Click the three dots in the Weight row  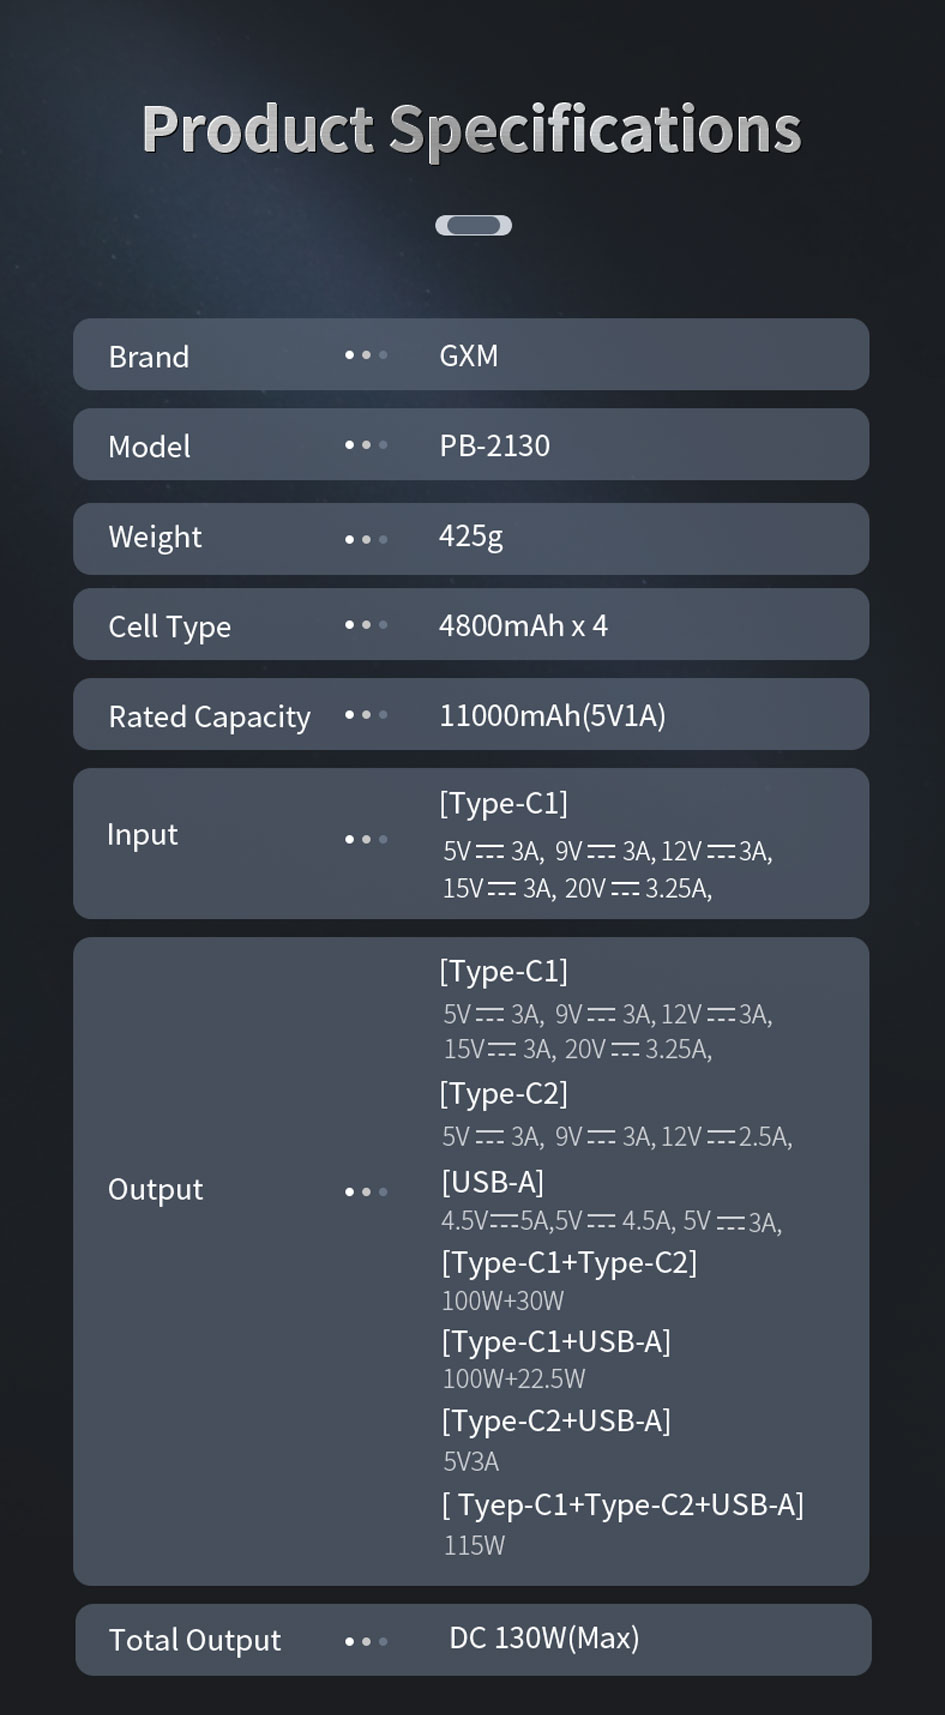365,539
